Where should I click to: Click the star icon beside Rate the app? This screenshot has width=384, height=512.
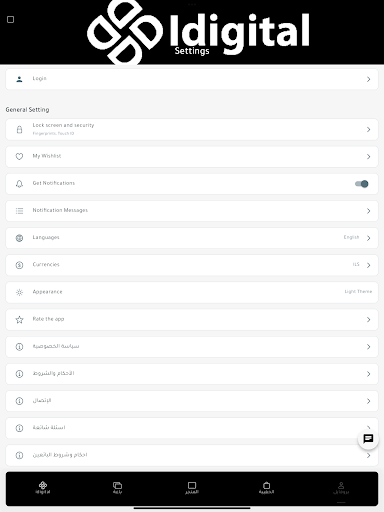tap(19, 320)
